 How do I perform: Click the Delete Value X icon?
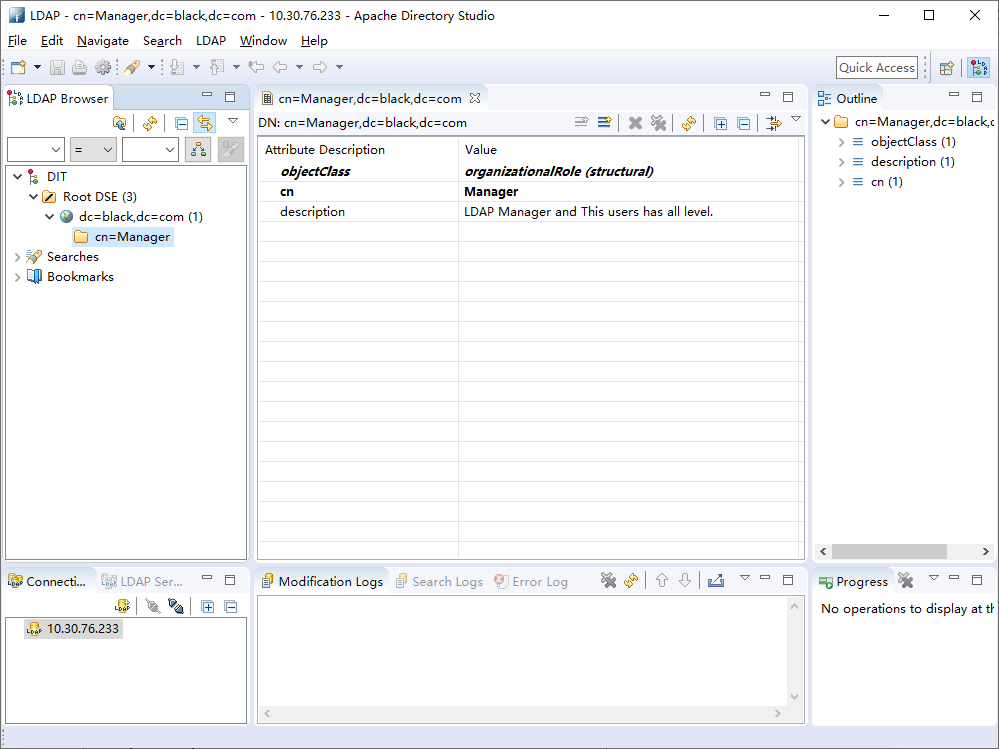click(635, 123)
